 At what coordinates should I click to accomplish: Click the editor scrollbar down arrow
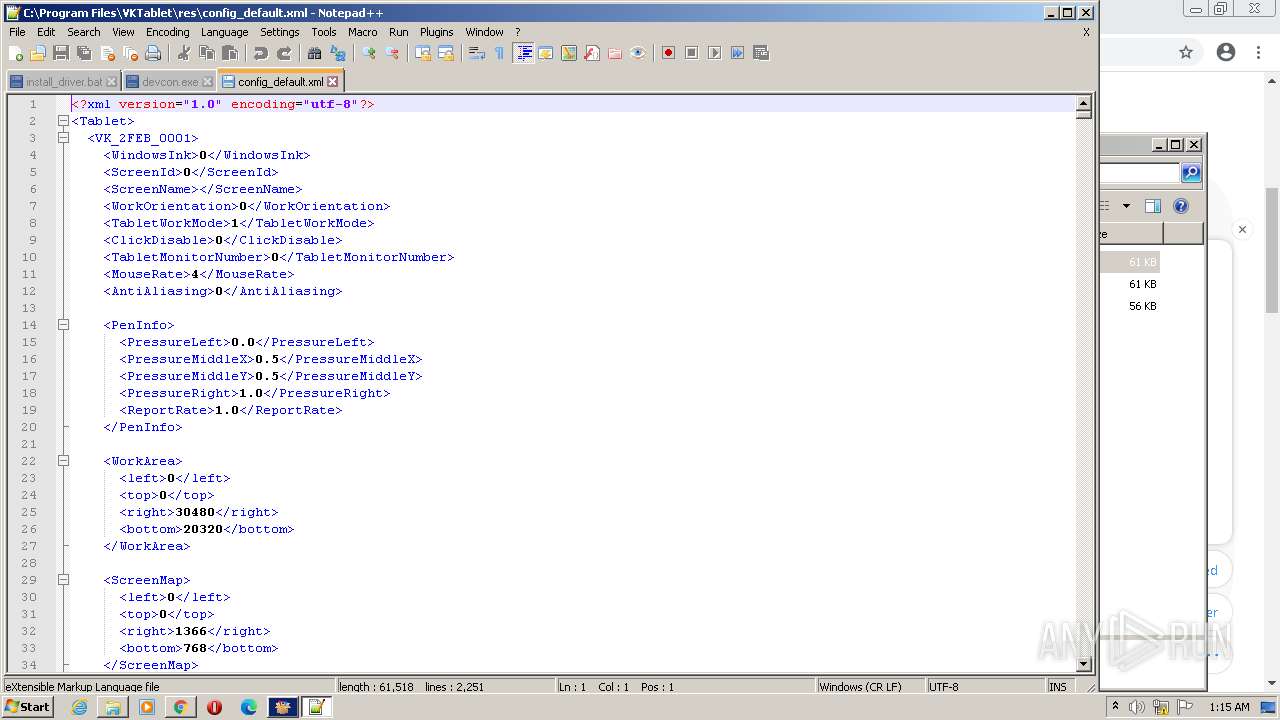[1083, 664]
